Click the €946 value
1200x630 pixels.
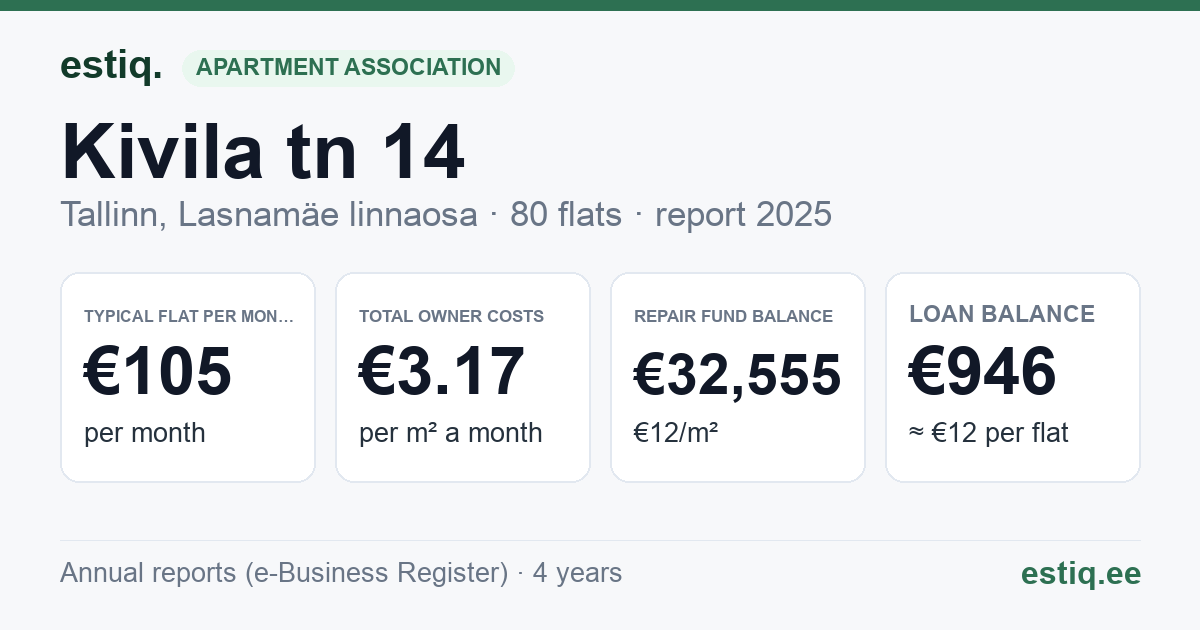click(983, 371)
